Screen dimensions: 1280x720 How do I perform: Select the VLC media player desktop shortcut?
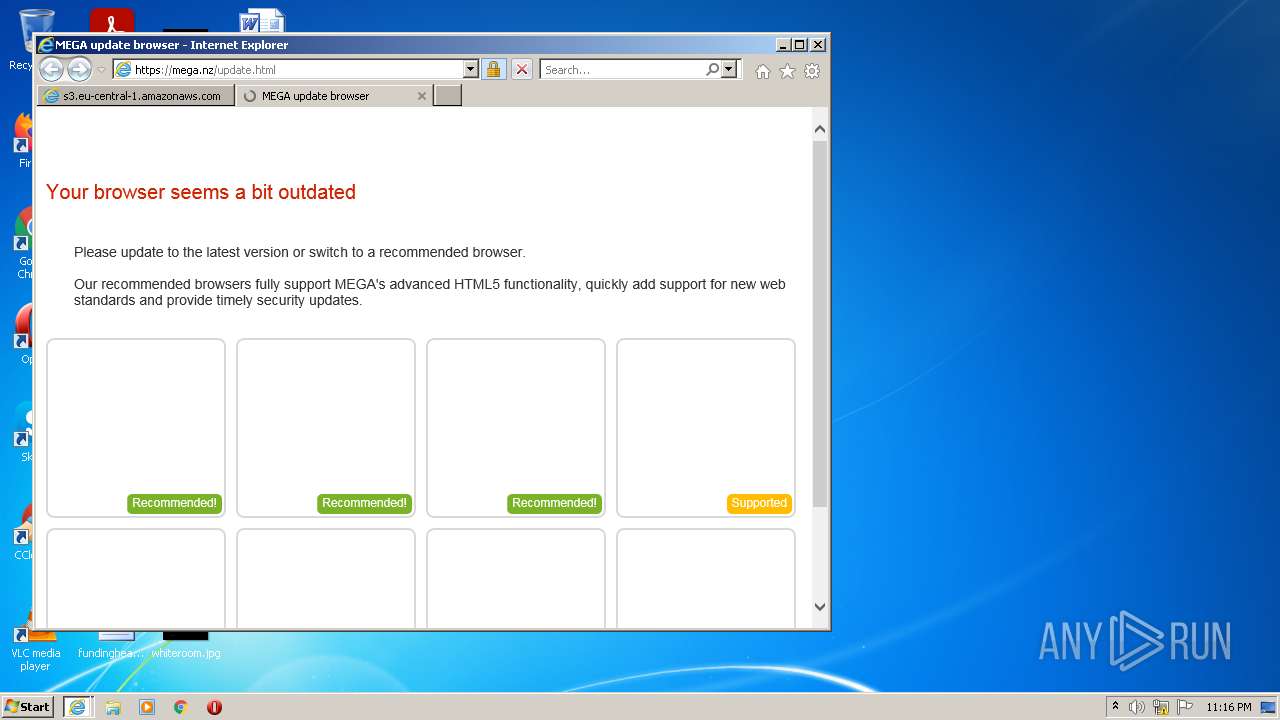35,647
